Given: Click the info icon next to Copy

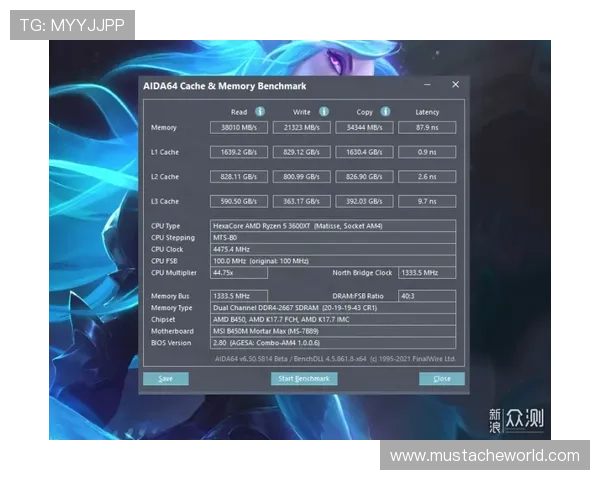Looking at the screenshot, I should click(385, 112).
